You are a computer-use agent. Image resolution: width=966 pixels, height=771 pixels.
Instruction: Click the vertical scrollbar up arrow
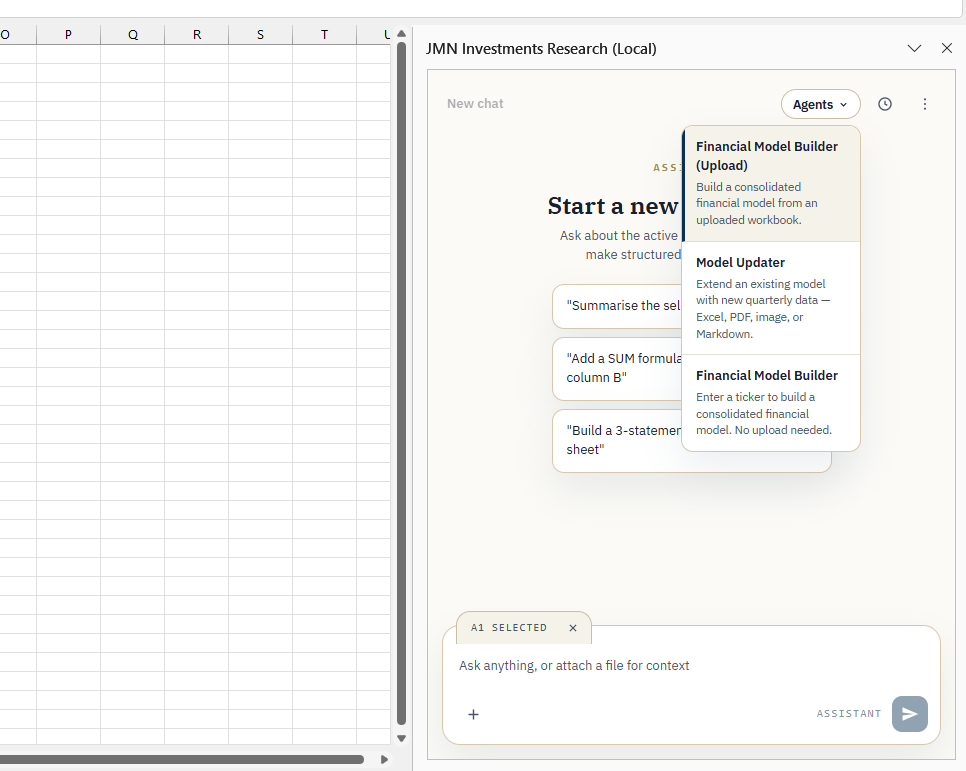(x=402, y=33)
